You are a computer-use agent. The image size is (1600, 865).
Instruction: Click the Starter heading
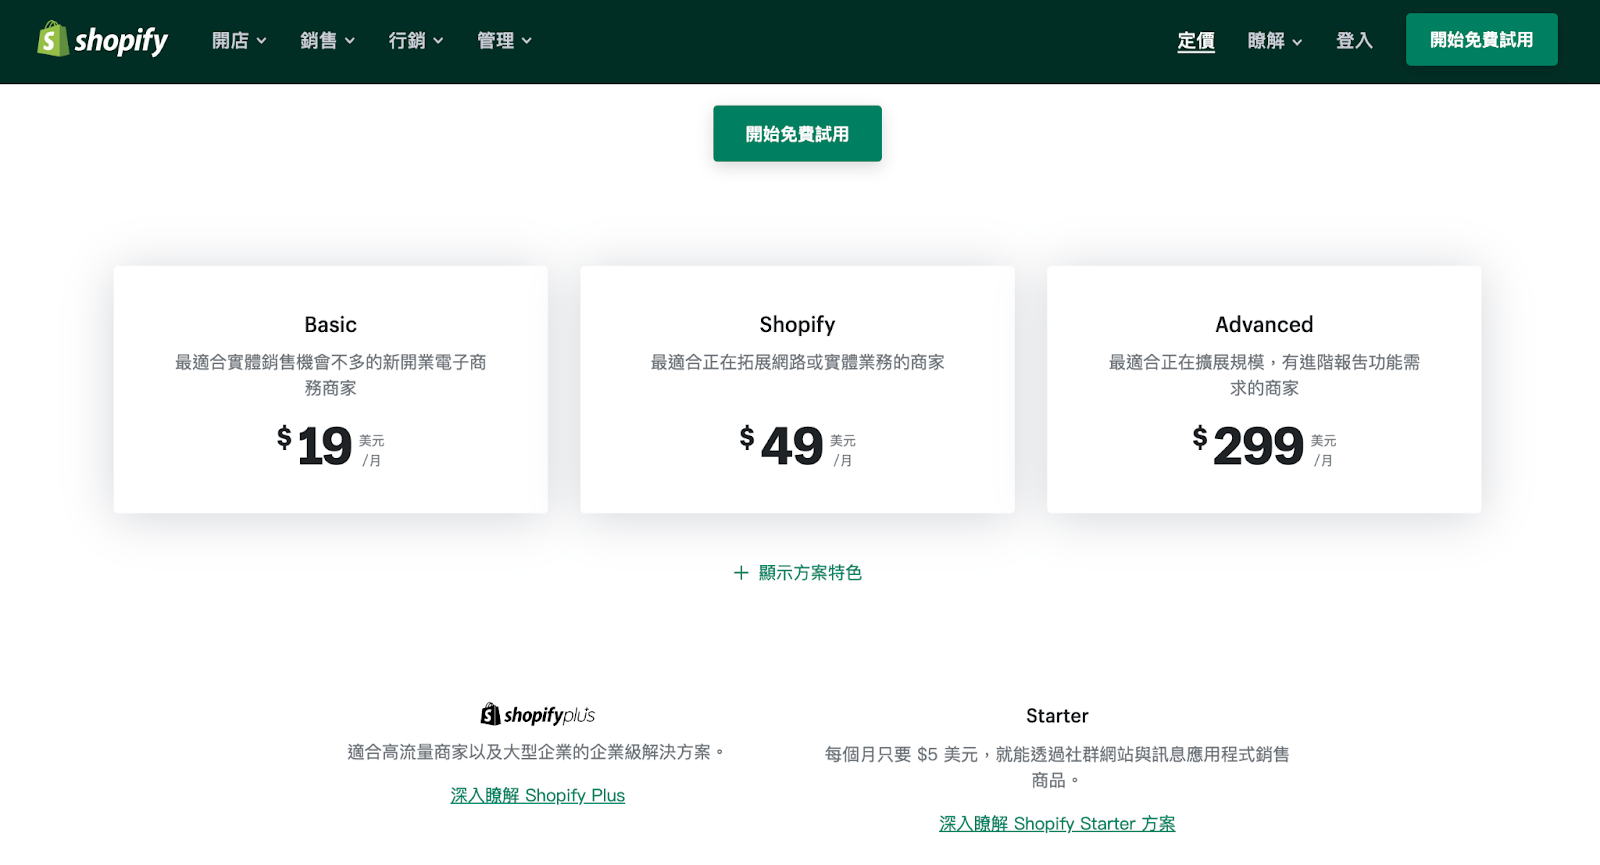point(1057,716)
